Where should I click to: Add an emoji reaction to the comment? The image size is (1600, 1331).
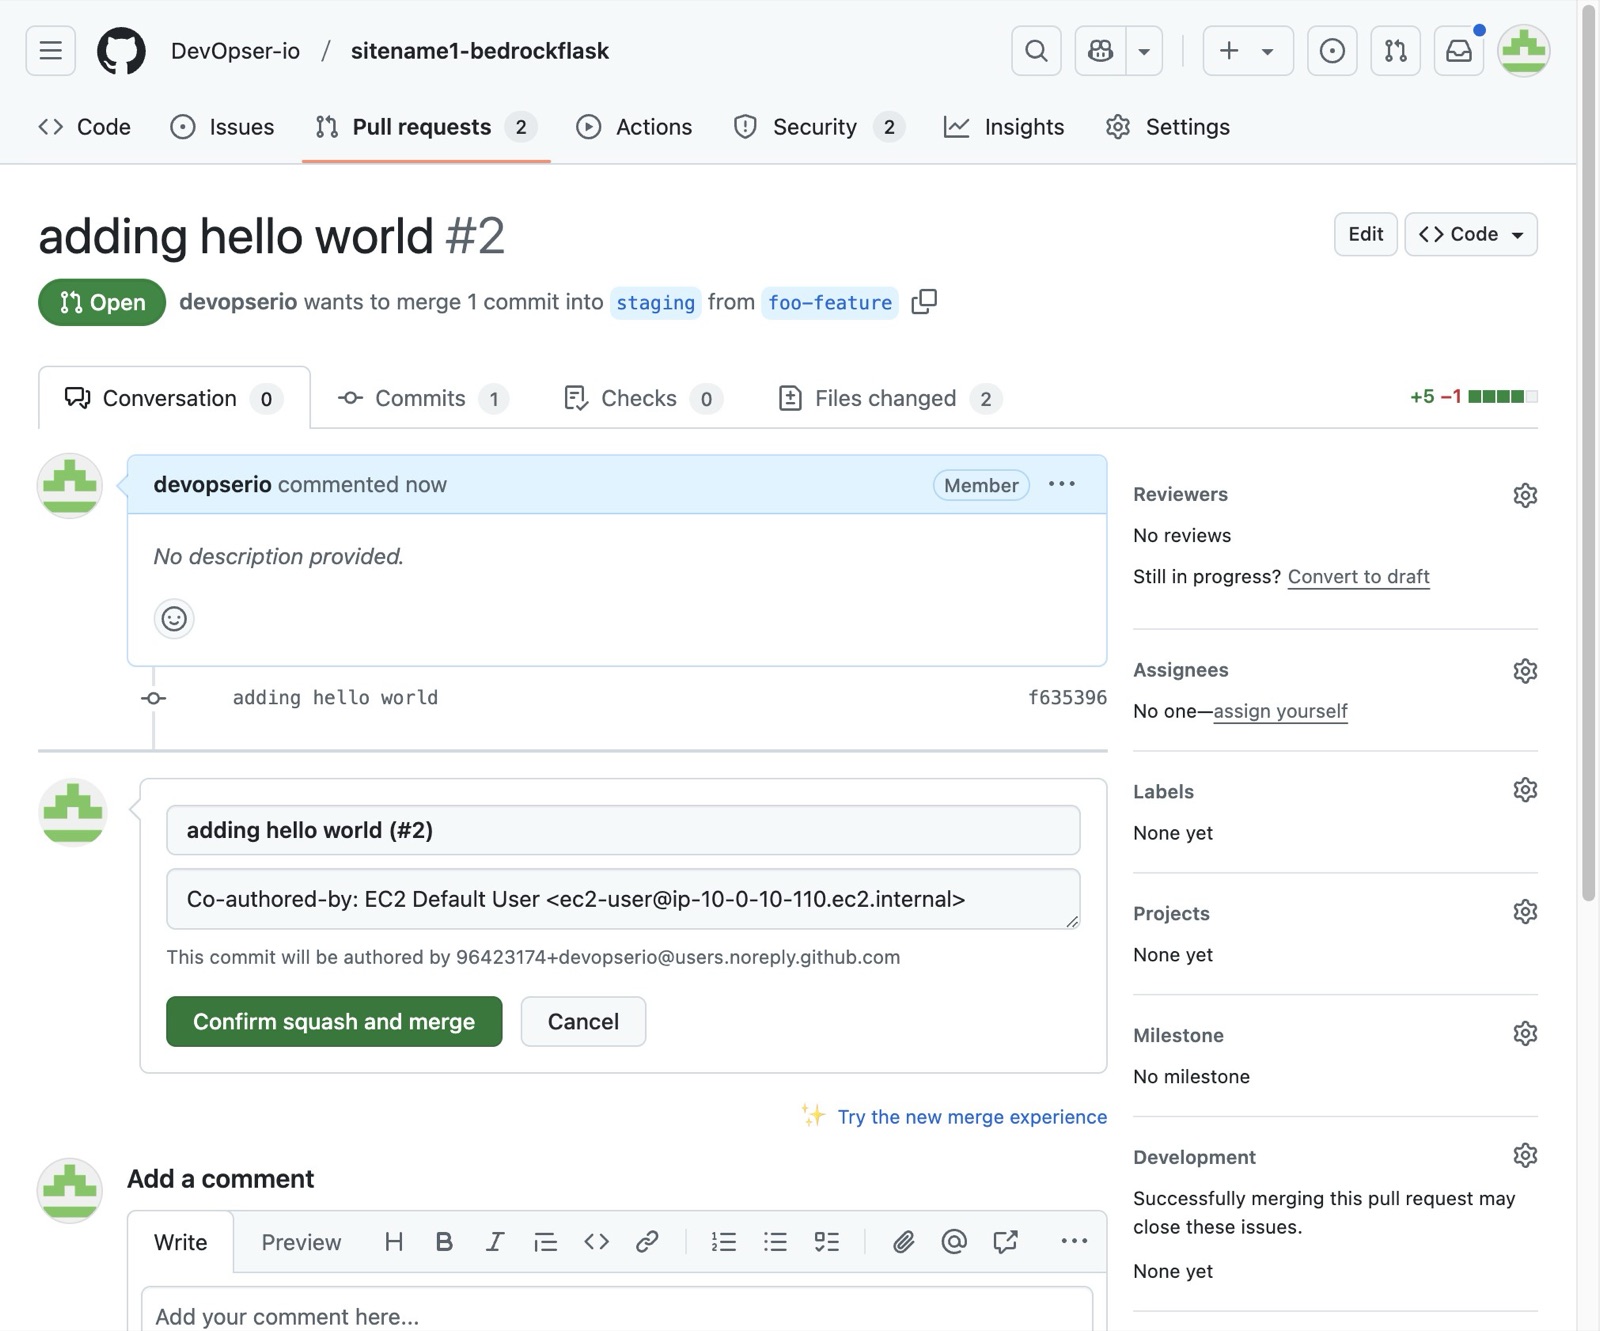(174, 619)
